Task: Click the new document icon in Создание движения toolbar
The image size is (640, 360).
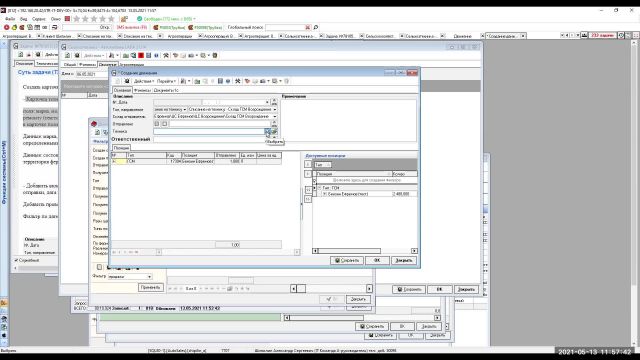Action: coord(118,81)
